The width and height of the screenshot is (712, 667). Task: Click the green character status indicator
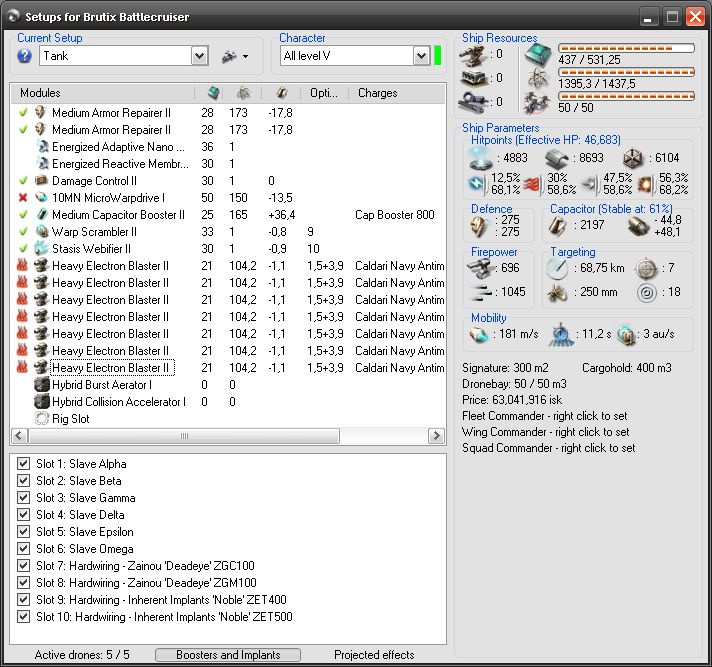[x=438, y=55]
